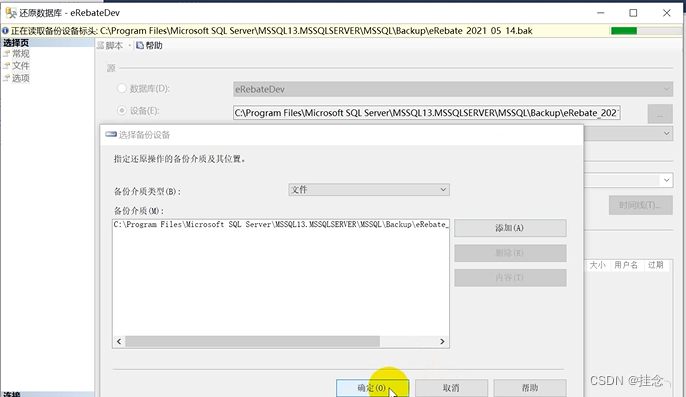The image size is (686, 397).
Task: Minimize the 还原数据库 window
Action: coord(601,13)
